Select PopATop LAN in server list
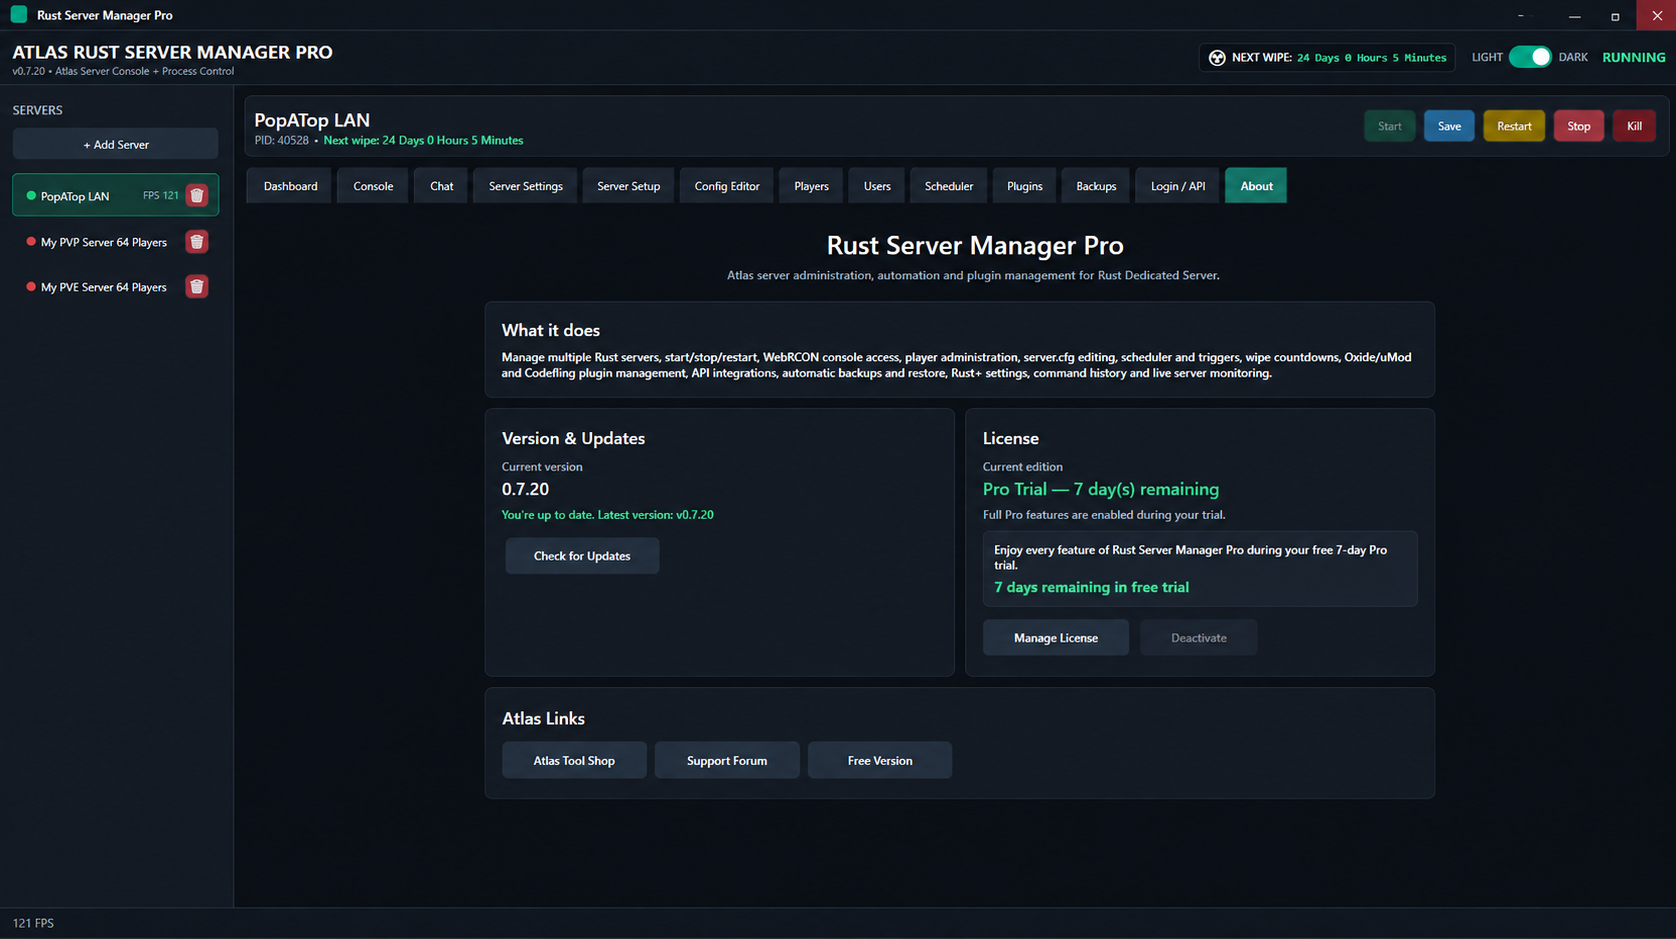Screen dimensions: 1676x939 coord(115,196)
